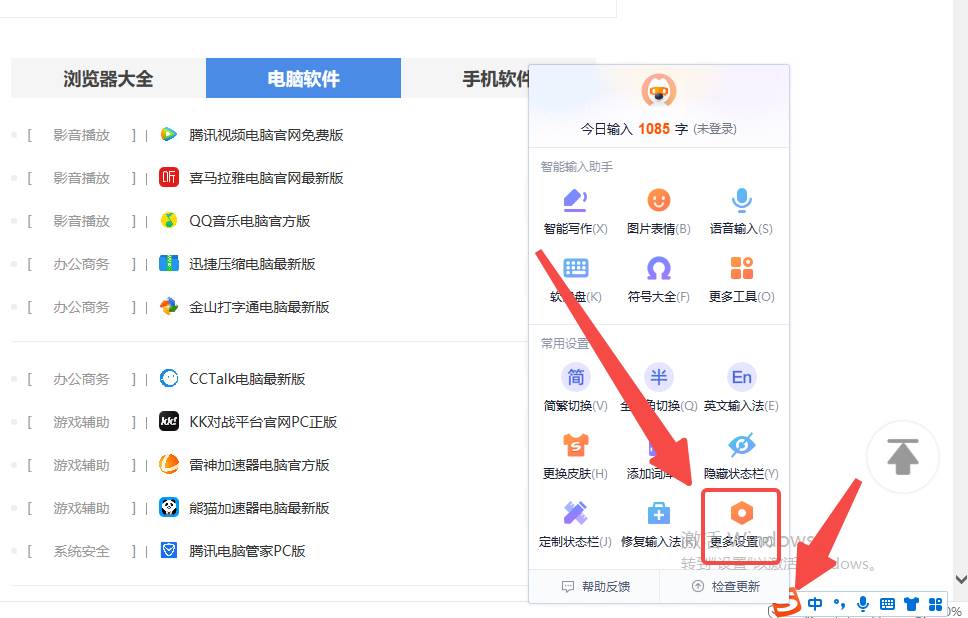Open 智能写作 smart writing tool
Viewport: 968px width, 618px height.
tap(575, 212)
